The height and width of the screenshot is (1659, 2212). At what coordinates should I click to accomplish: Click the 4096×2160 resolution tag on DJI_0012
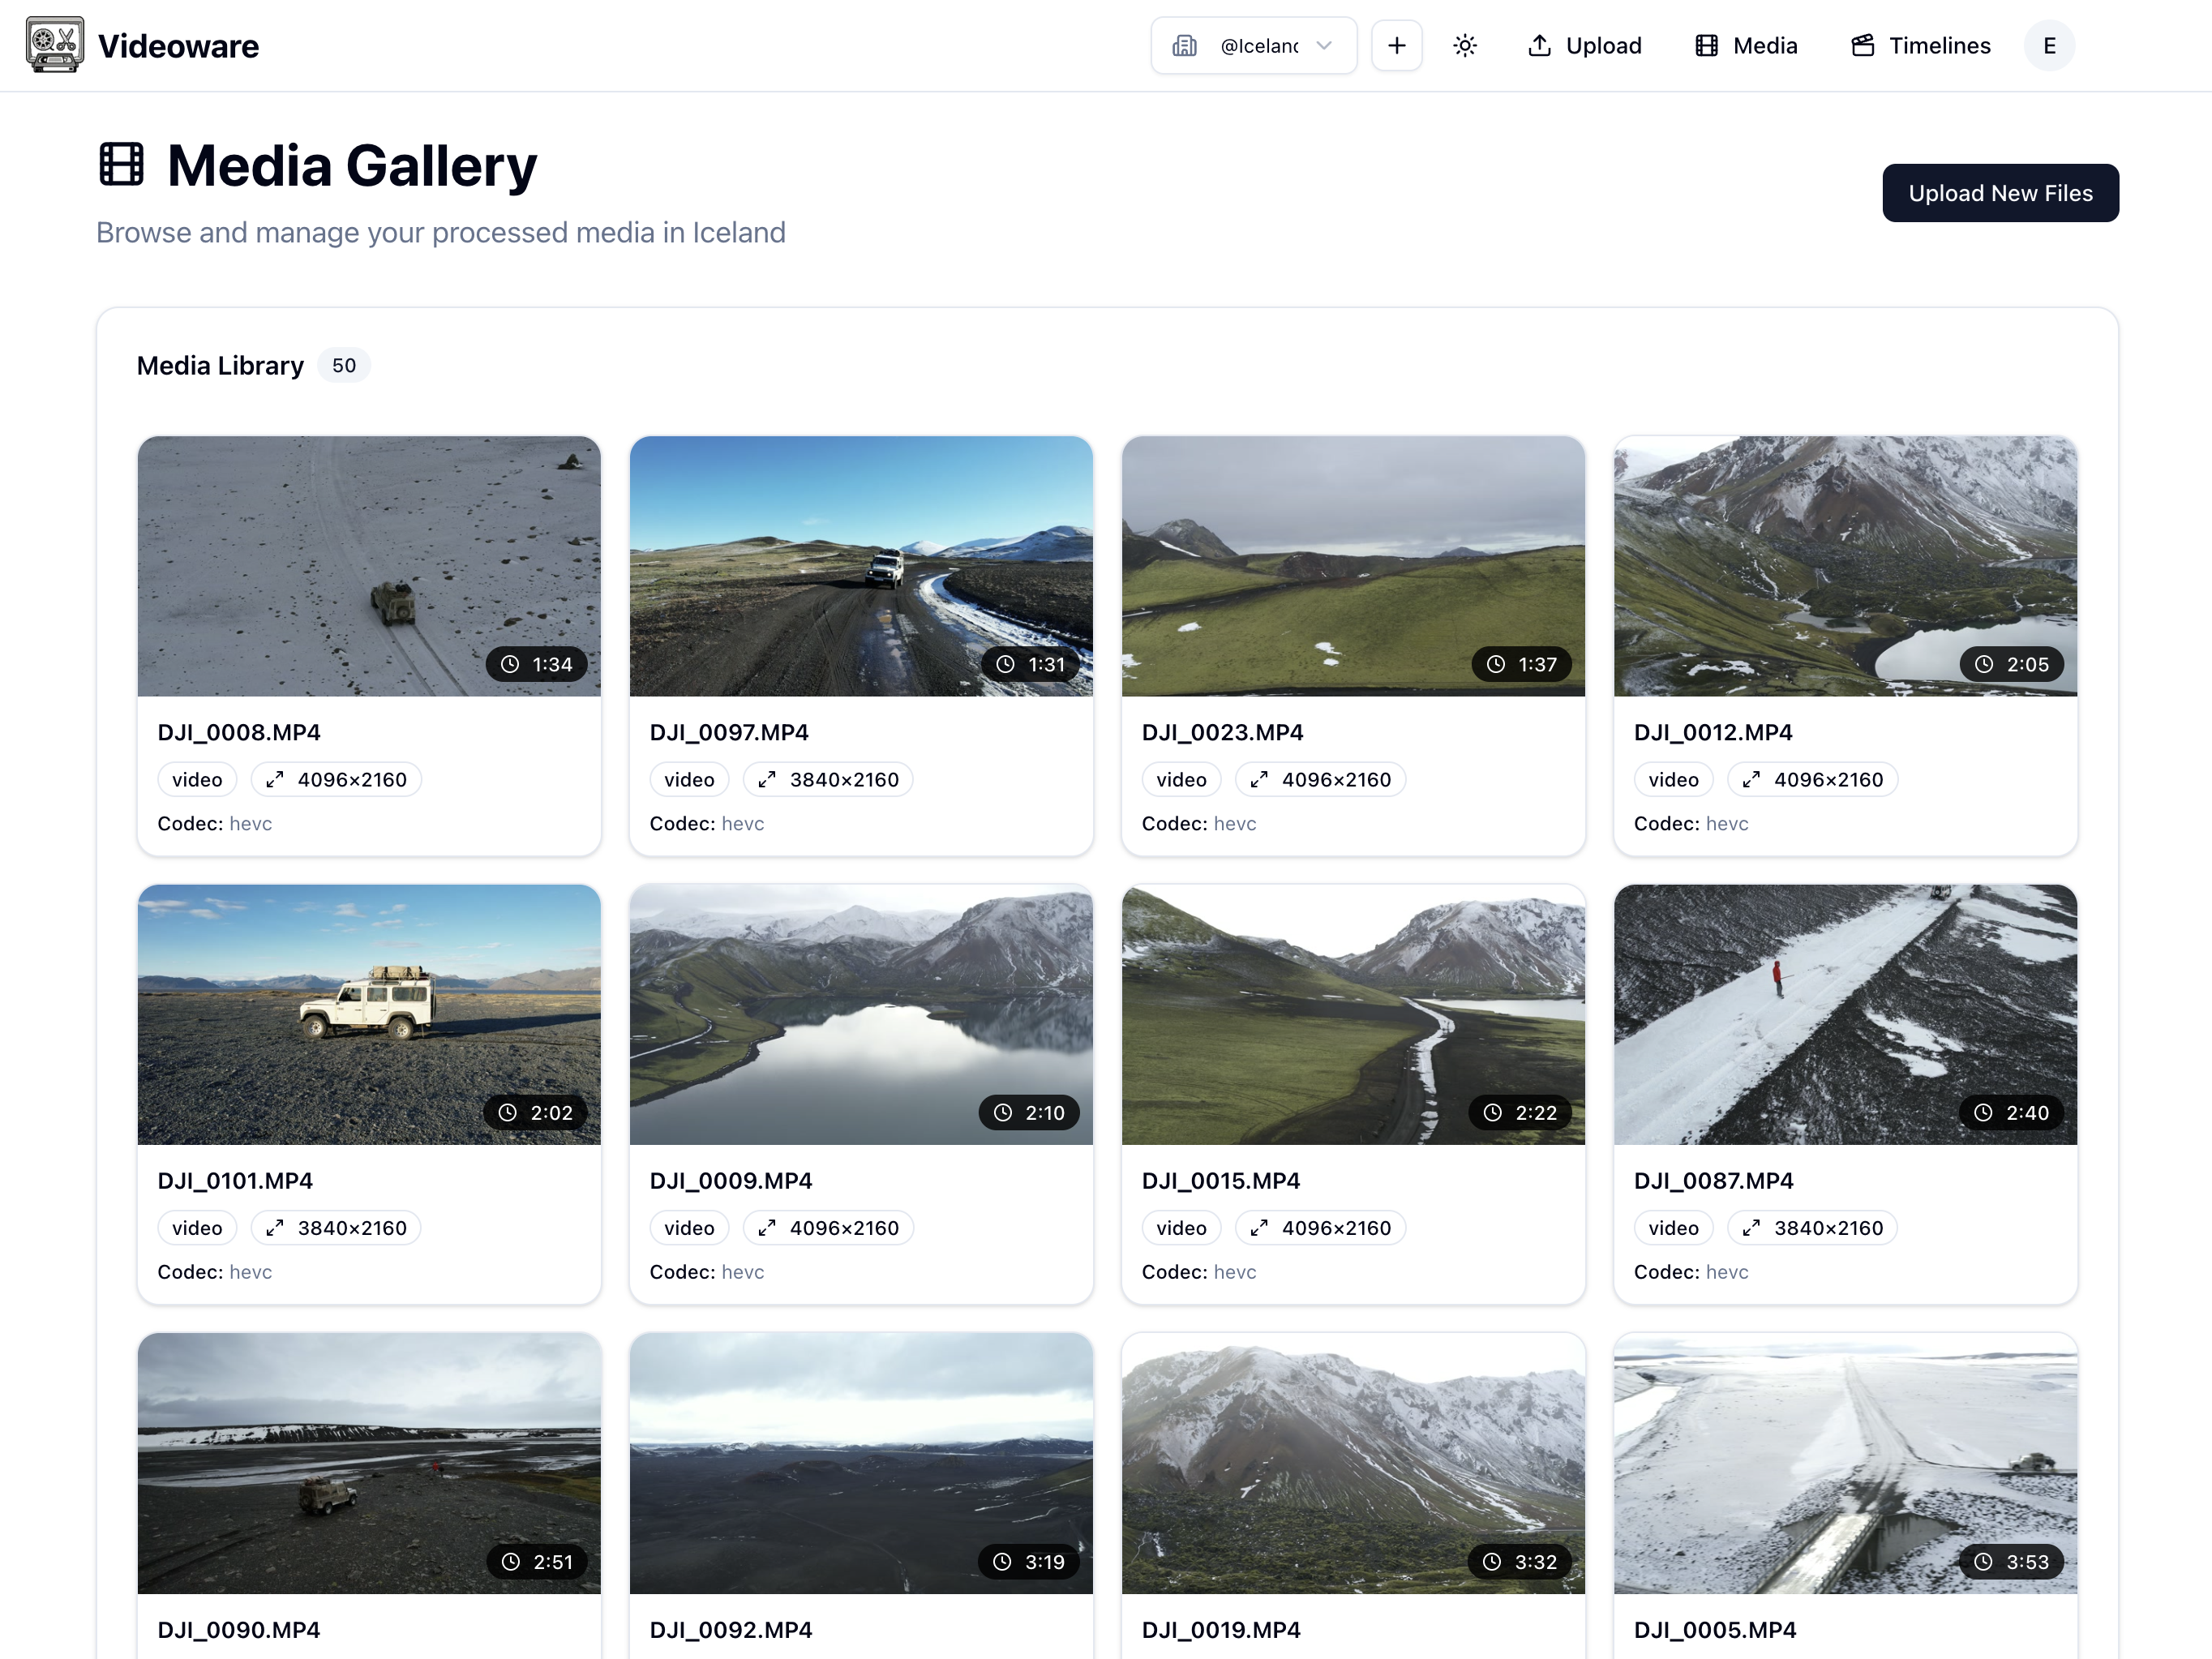click(x=1812, y=779)
